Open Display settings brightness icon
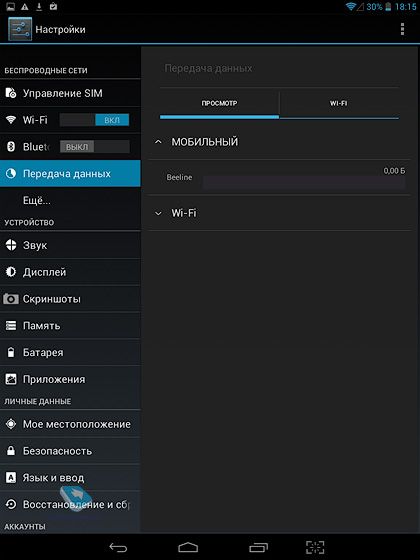Image resolution: width=420 pixels, height=560 pixels. click(11, 272)
